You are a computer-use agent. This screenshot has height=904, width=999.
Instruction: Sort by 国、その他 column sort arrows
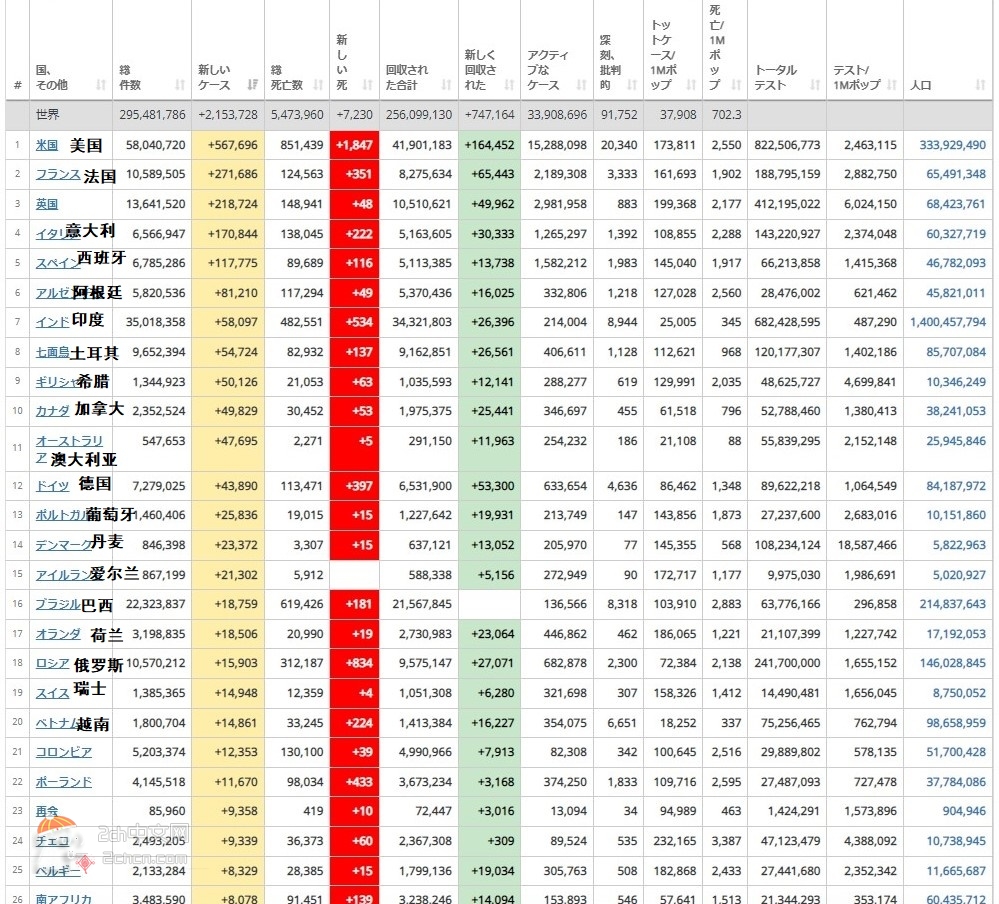pyautogui.click(x=101, y=85)
